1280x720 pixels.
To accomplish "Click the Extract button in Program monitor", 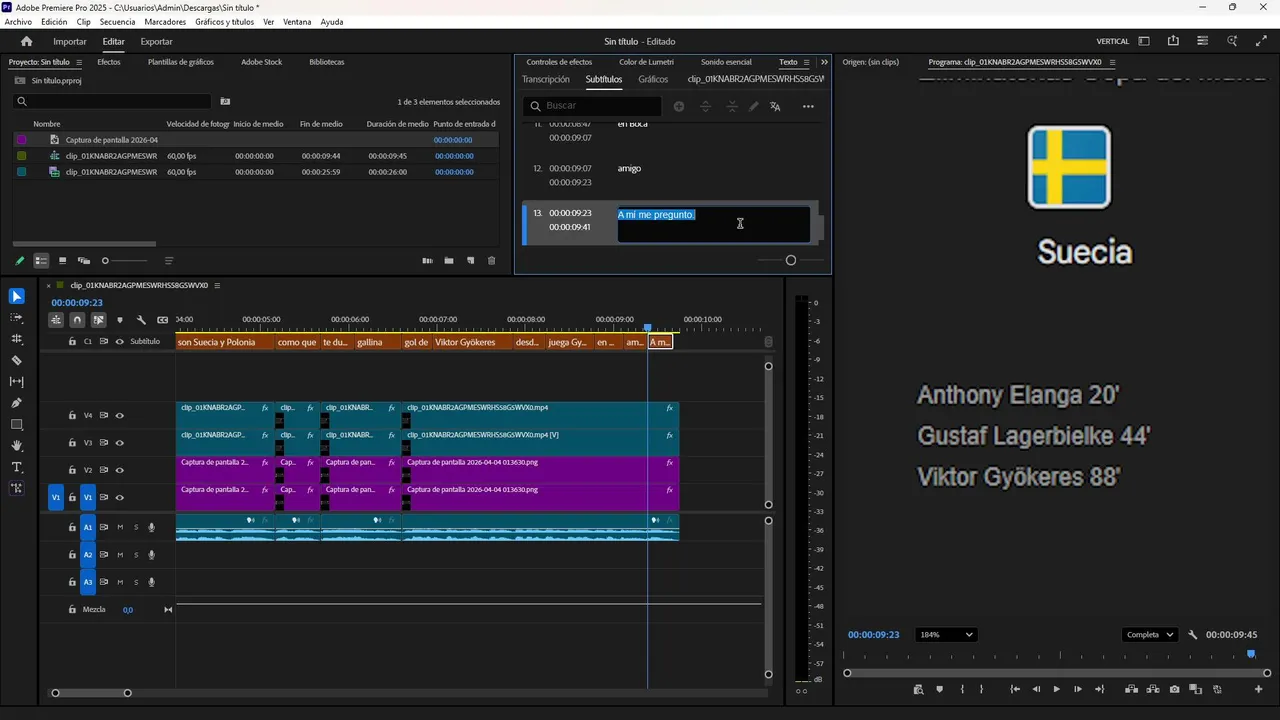I will point(1152,689).
